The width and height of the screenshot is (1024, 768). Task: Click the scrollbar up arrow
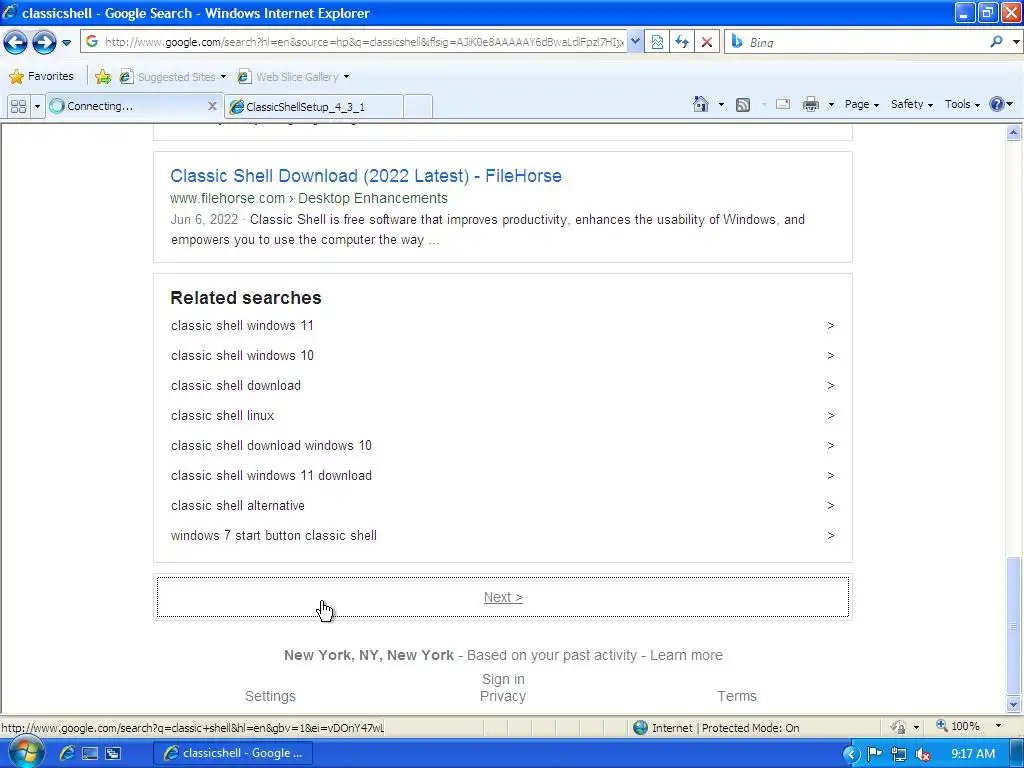(x=1014, y=133)
